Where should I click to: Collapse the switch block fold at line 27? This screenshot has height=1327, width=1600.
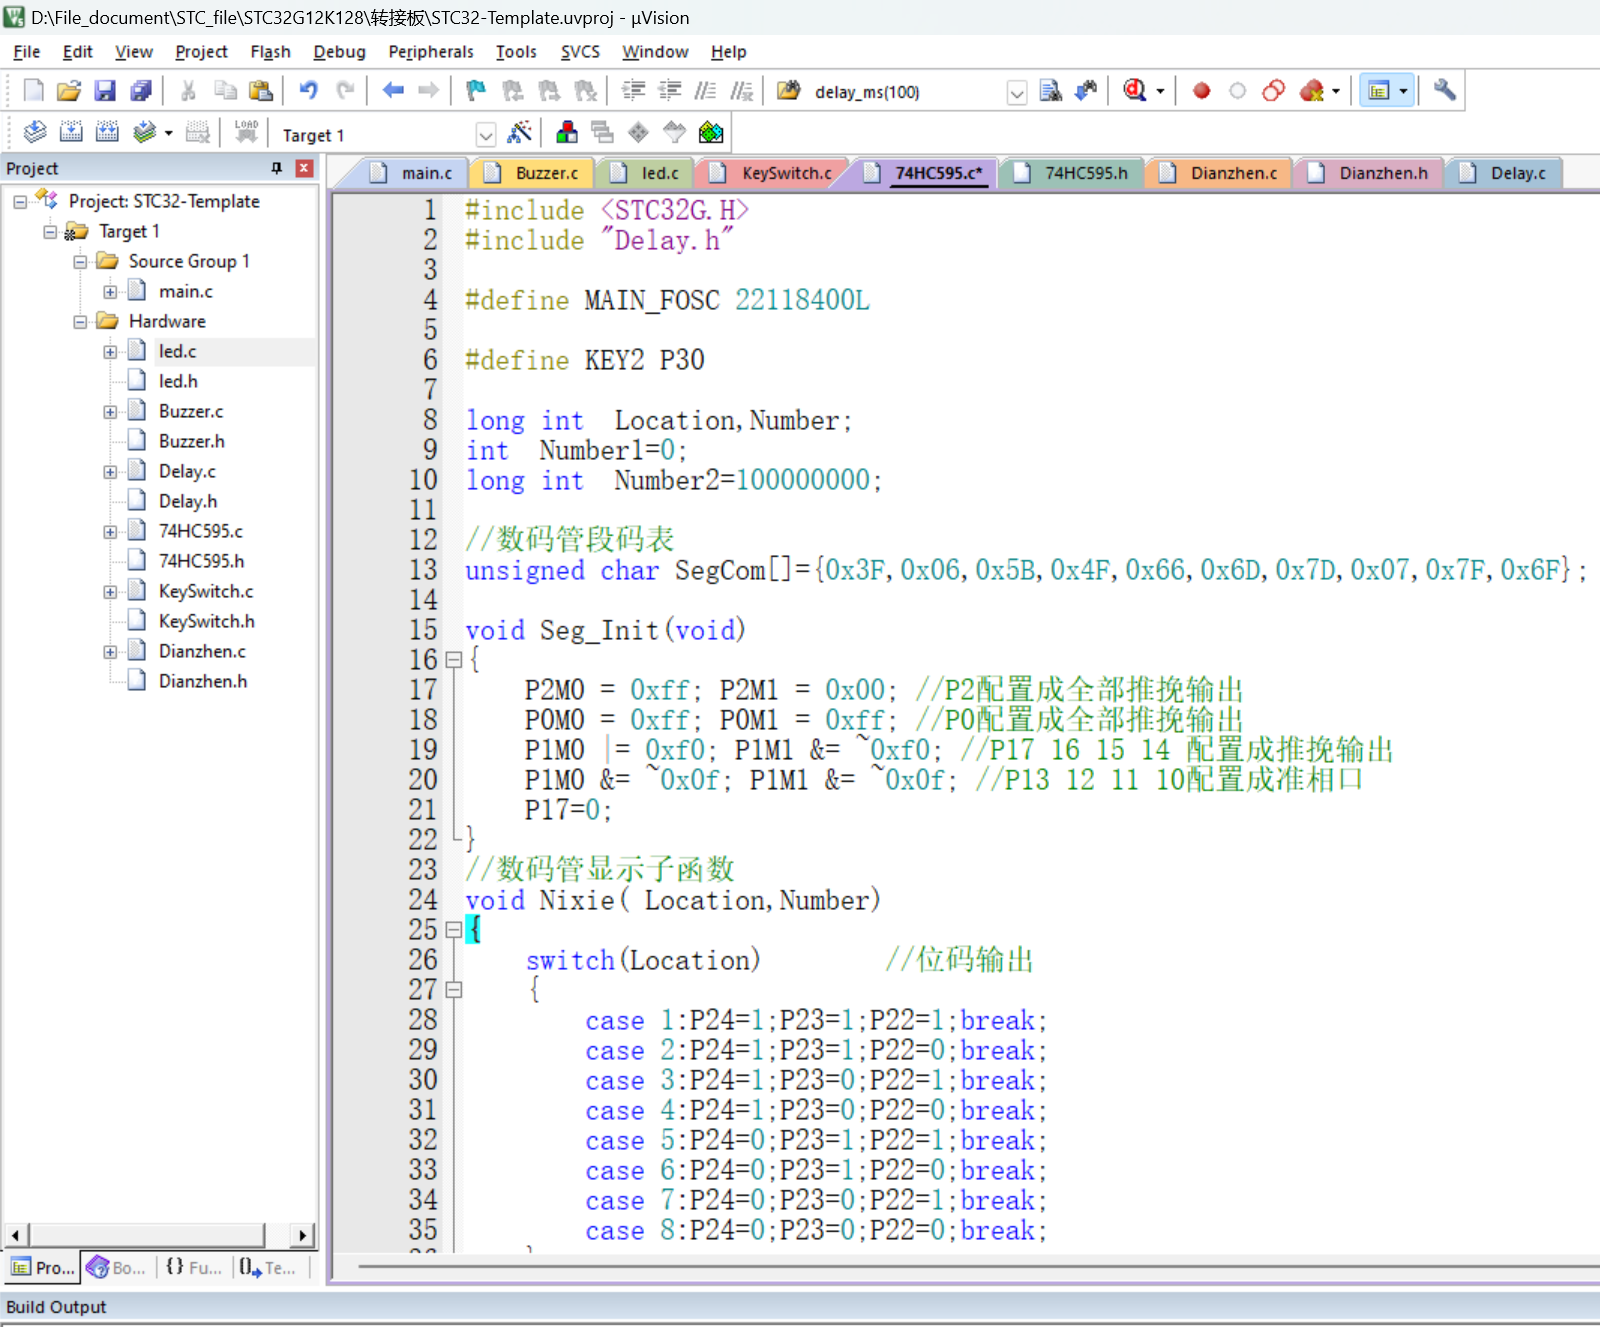click(x=453, y=990)
